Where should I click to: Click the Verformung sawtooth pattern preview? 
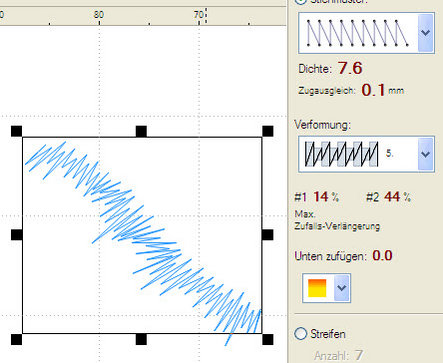point(341,154)
